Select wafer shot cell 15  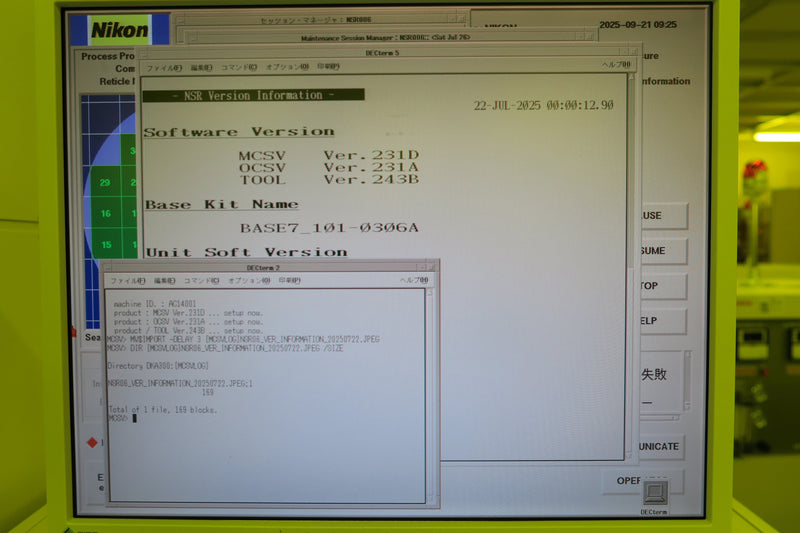106,244
